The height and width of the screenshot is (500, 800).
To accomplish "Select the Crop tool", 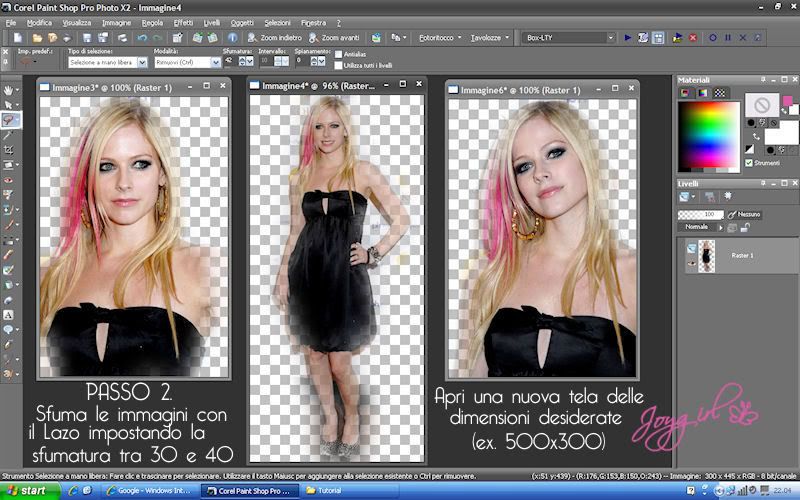I will [8, 150].
